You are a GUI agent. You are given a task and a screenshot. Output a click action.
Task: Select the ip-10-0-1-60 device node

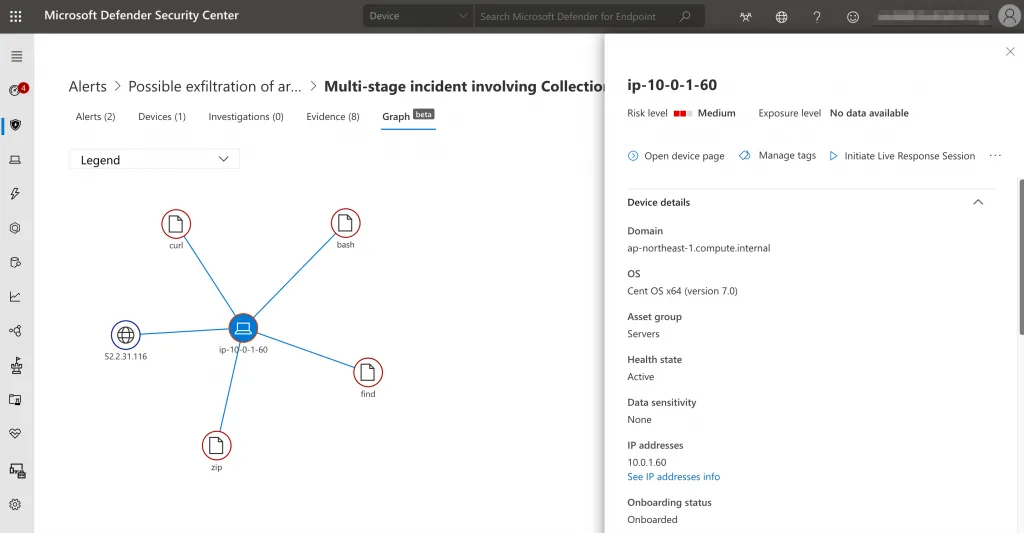coord(243,327)
